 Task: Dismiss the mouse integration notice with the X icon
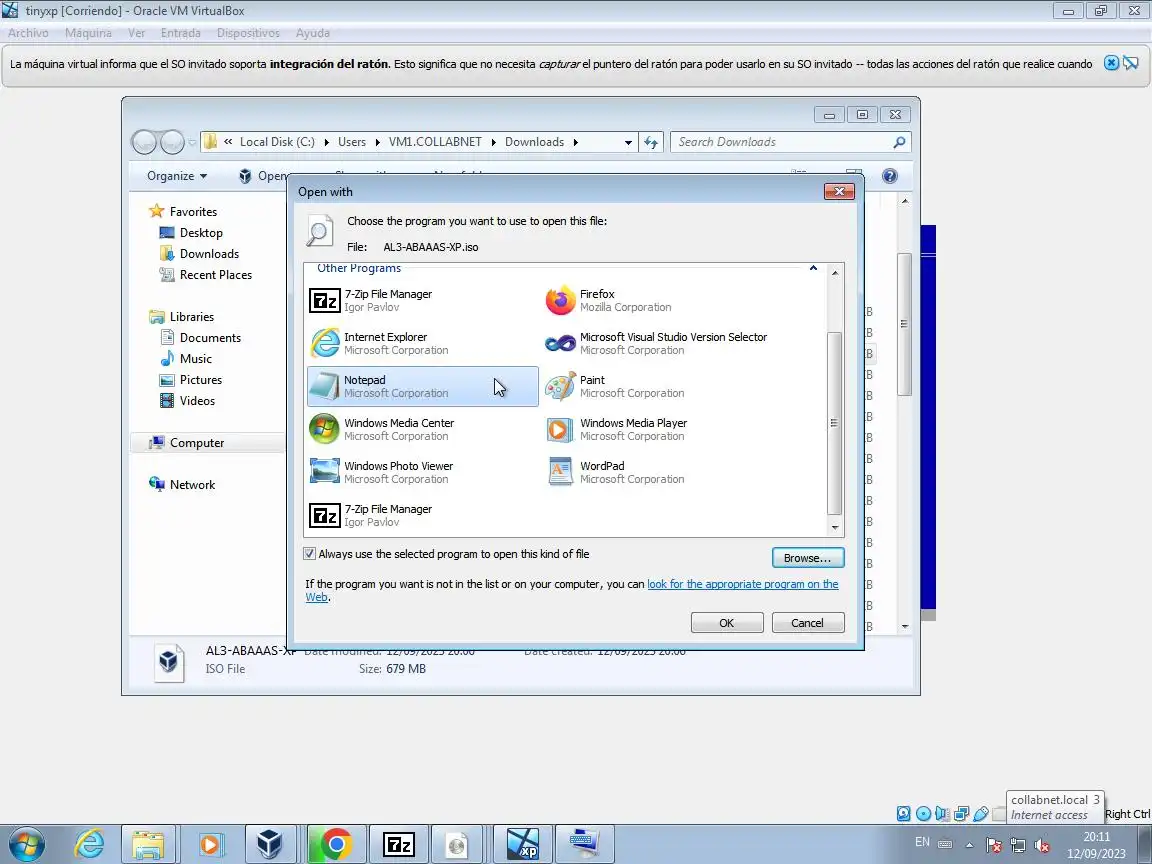(1111, 63)
